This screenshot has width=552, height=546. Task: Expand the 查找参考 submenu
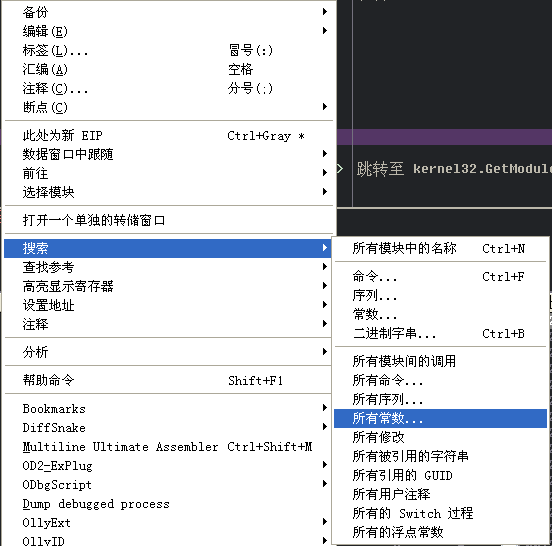point(168,267)
